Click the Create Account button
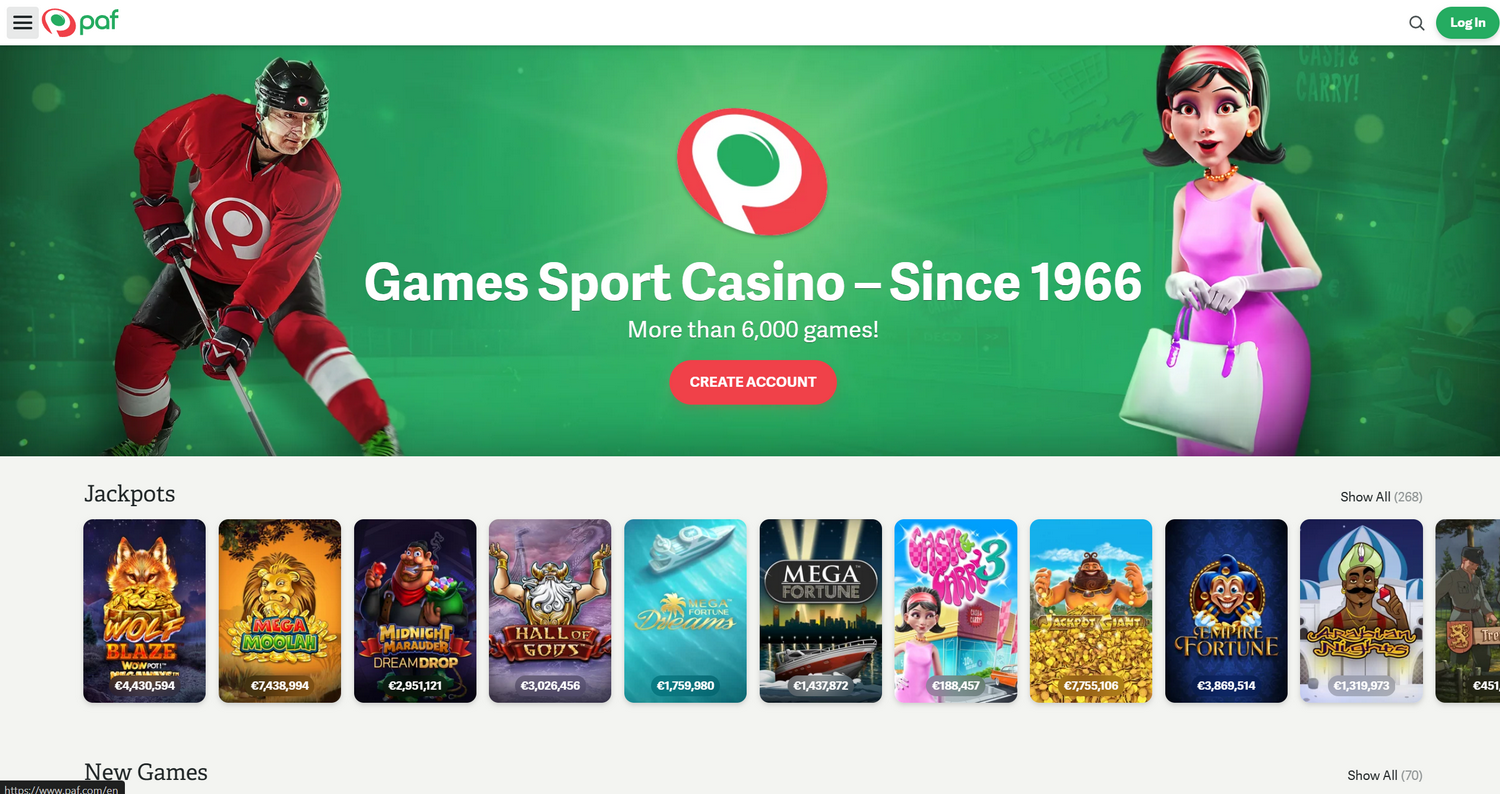This screenshot has width=1500, height=794. (753, 382)
